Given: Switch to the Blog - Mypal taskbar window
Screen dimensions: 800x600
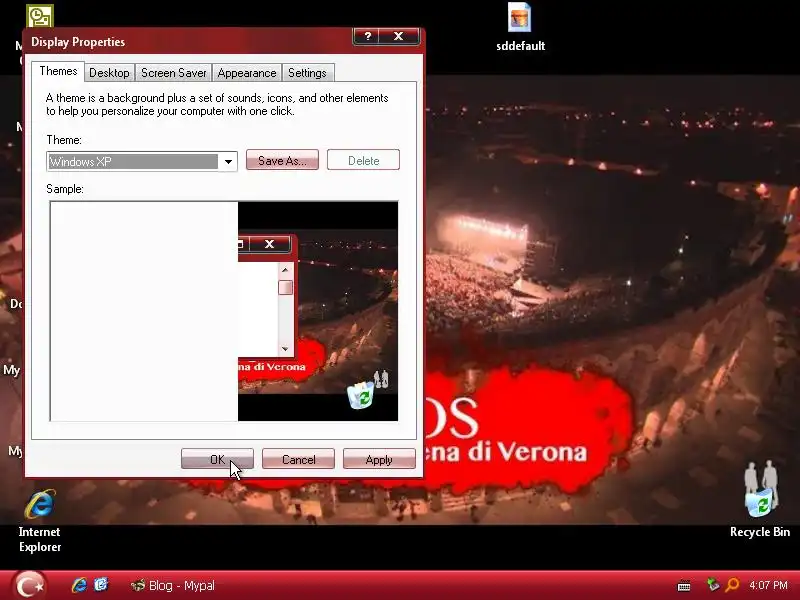Looking at the screenshot, I should tap(173, 585).
